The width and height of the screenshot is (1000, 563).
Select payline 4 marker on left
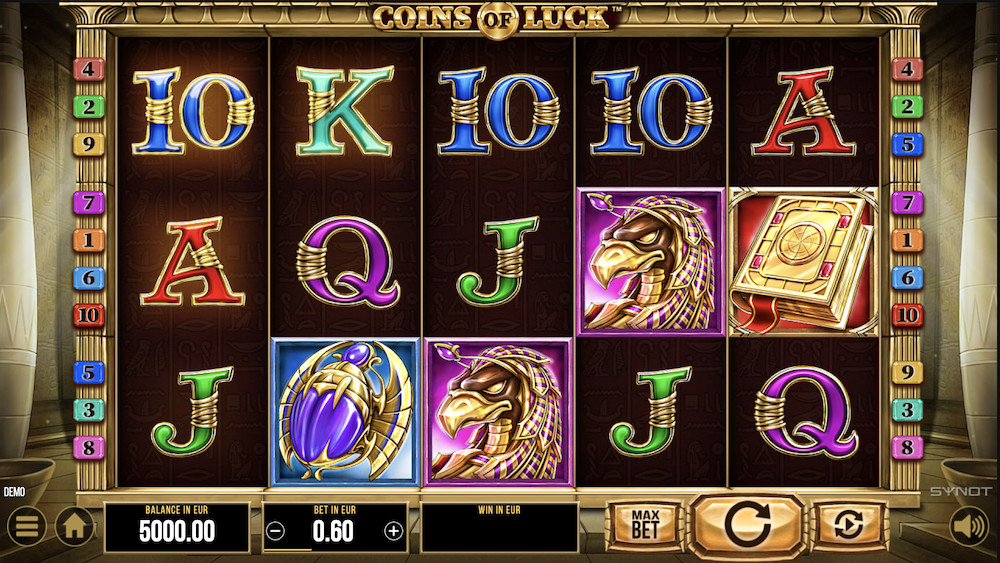[89, 69]
